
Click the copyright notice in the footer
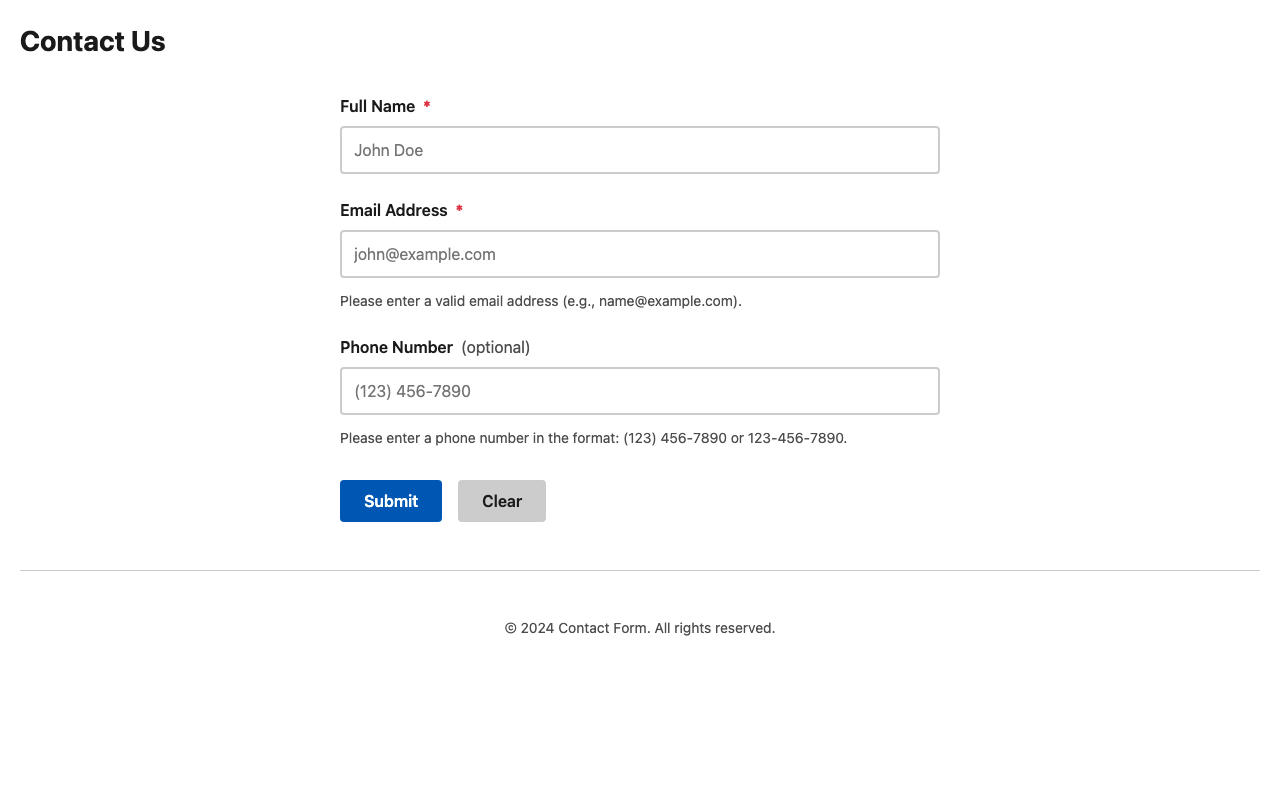pyautogui.click(x=640, y=628)
